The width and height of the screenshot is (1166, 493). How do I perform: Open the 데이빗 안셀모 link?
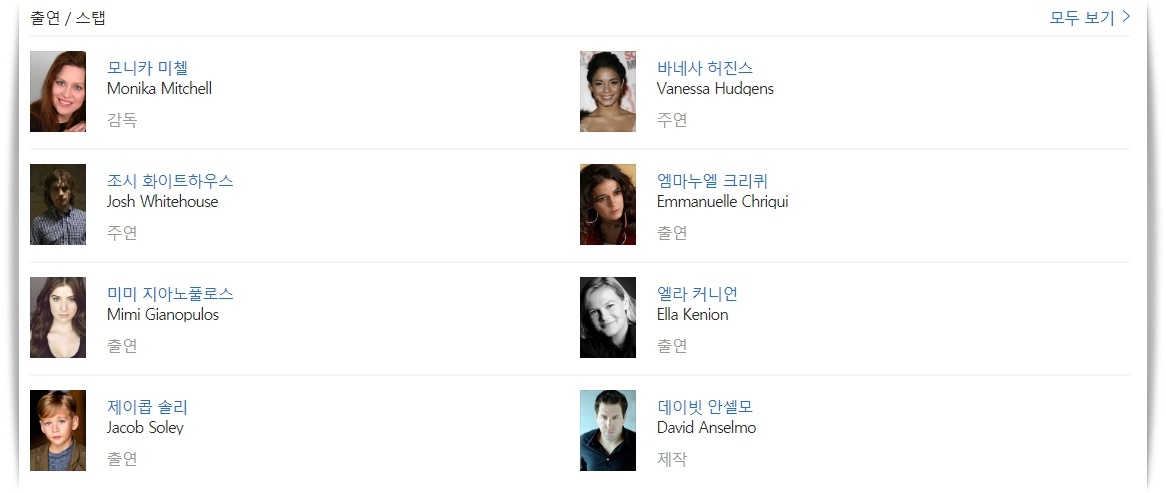coord(704,407)
